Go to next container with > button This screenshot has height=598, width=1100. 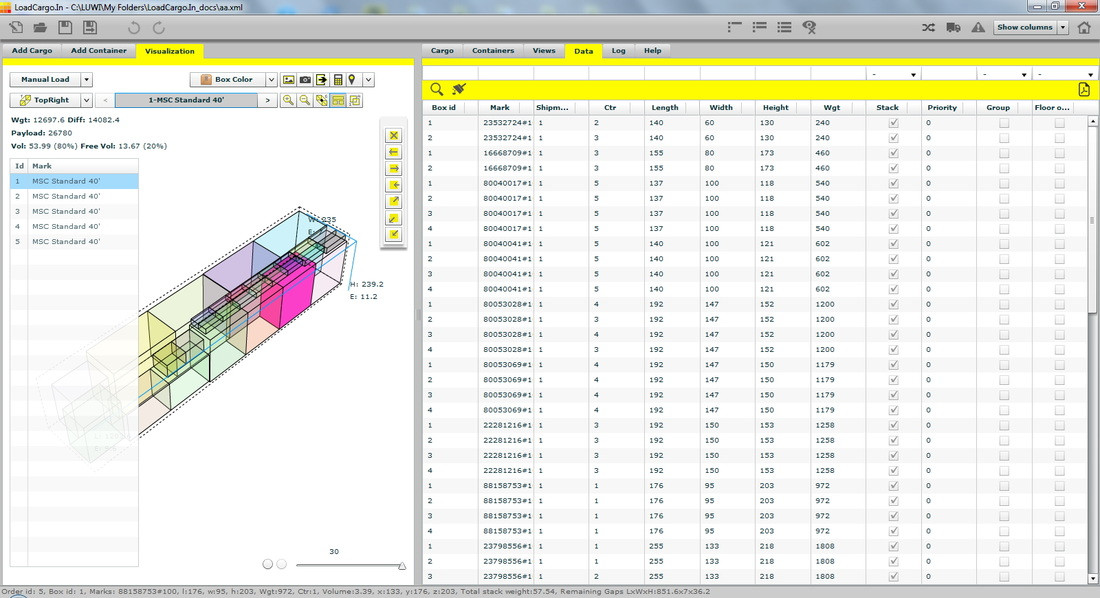coord(267,101)
